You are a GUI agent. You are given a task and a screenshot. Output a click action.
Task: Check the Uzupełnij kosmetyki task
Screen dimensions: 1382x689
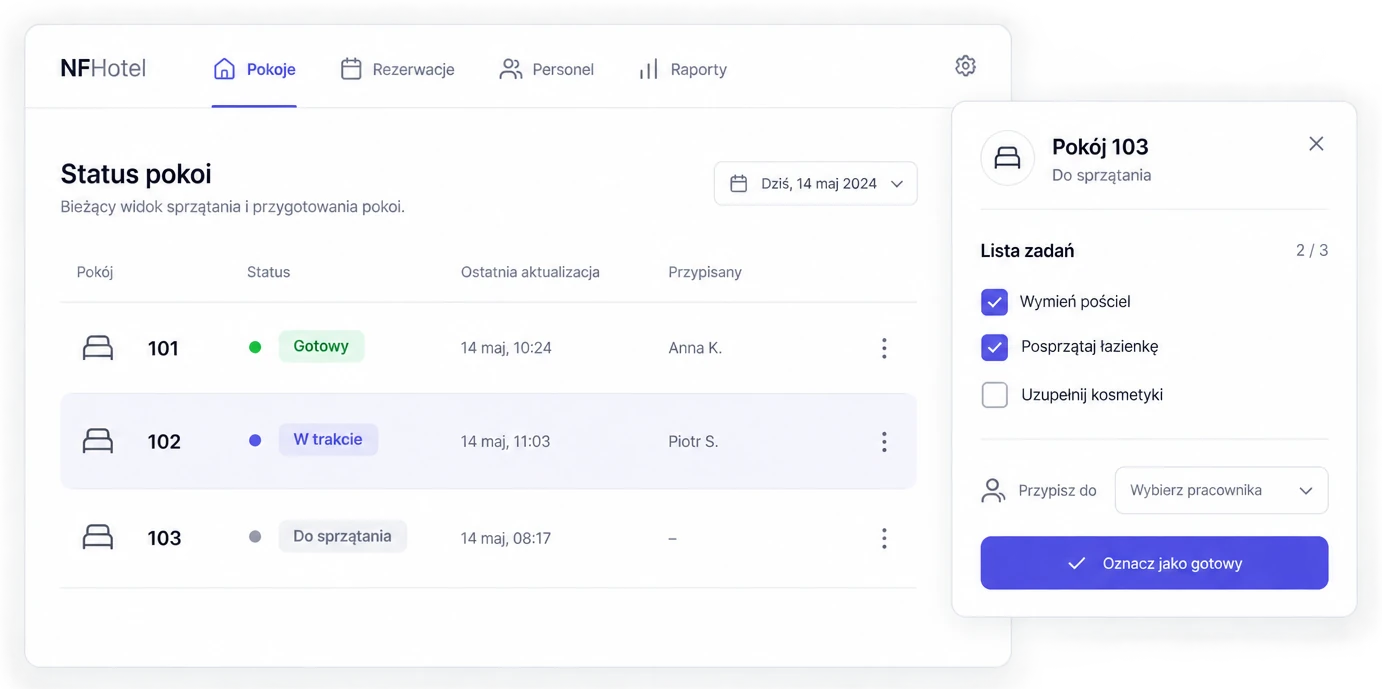(x=994, y=395)
